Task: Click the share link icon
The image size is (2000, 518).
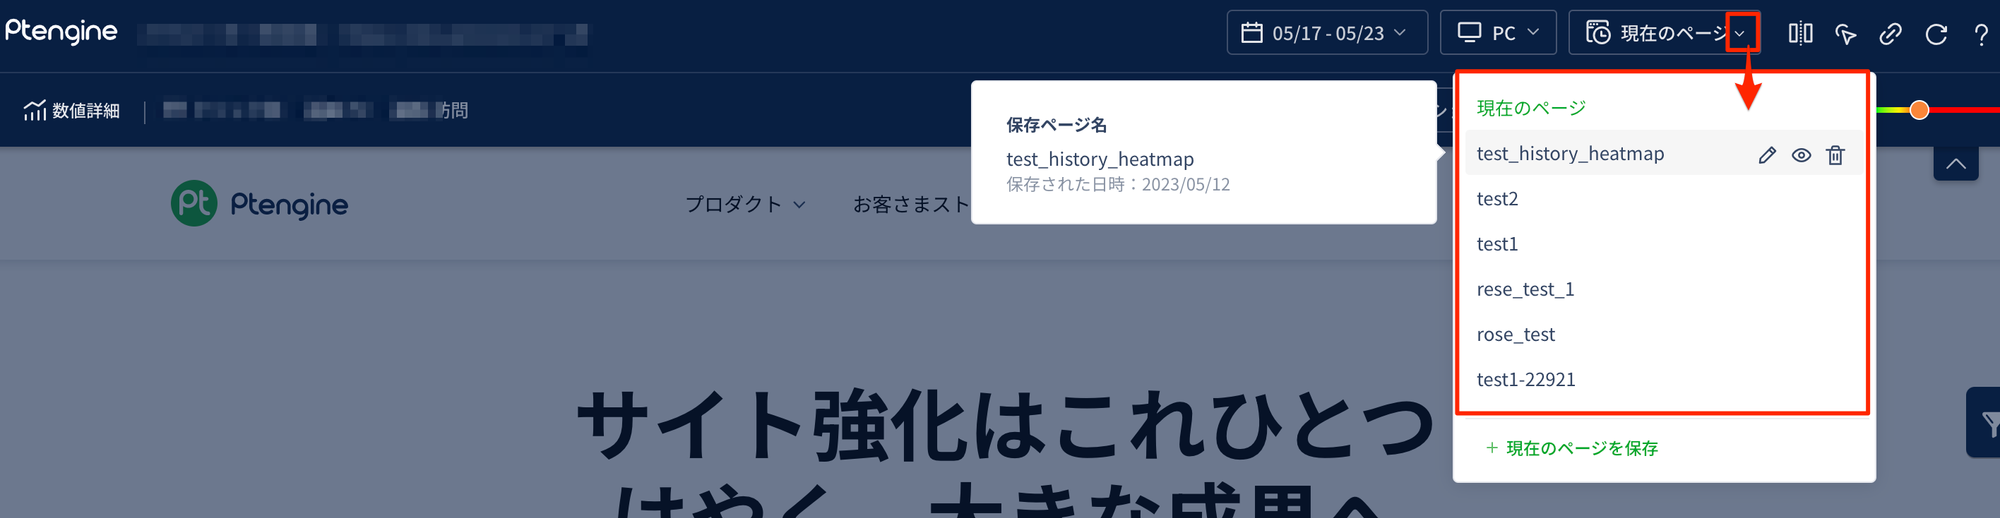Action: pyautogui.click(x=1890, y=34)
